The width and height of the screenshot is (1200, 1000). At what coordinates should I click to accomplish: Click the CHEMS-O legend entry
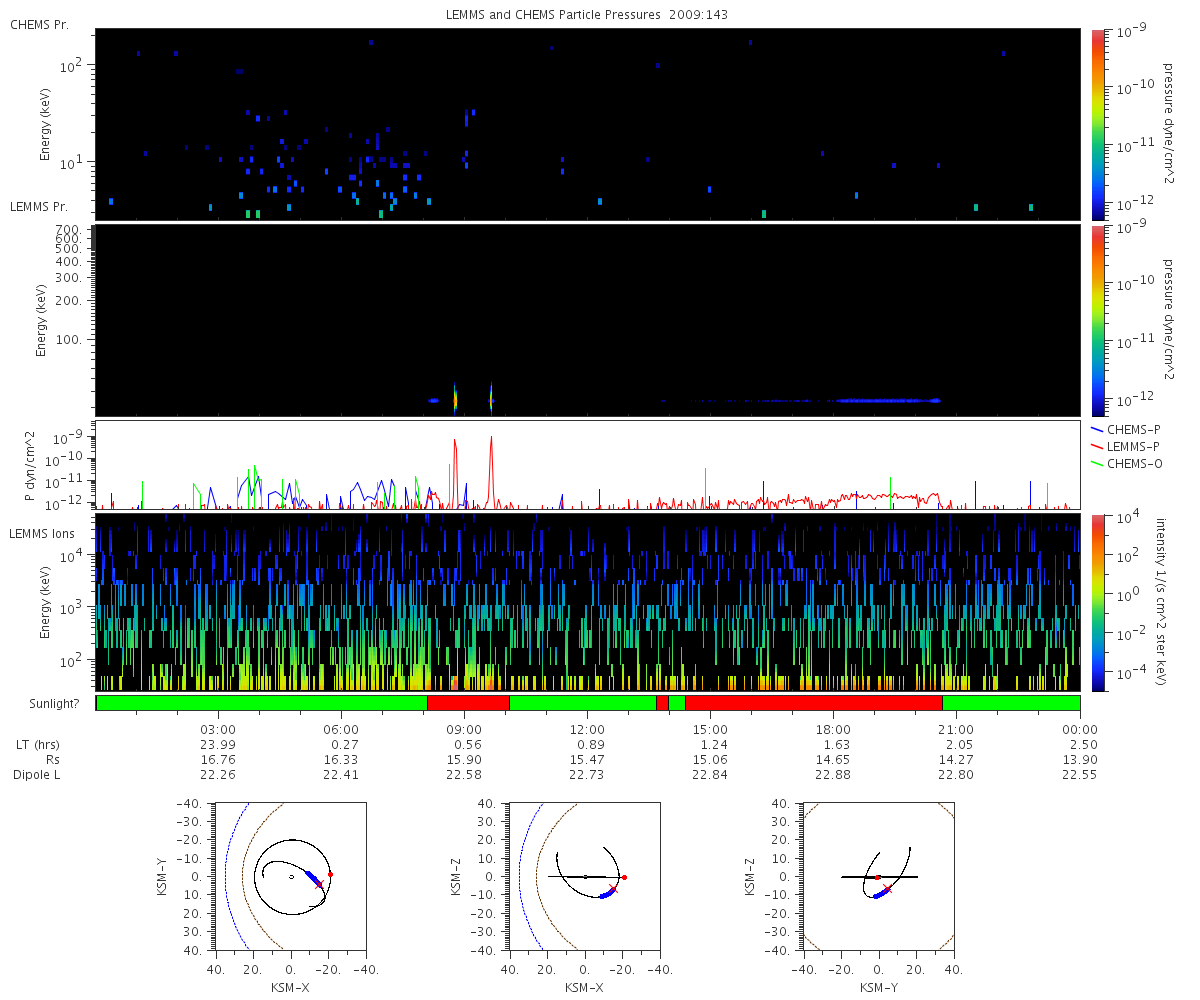pos(1127,463)
